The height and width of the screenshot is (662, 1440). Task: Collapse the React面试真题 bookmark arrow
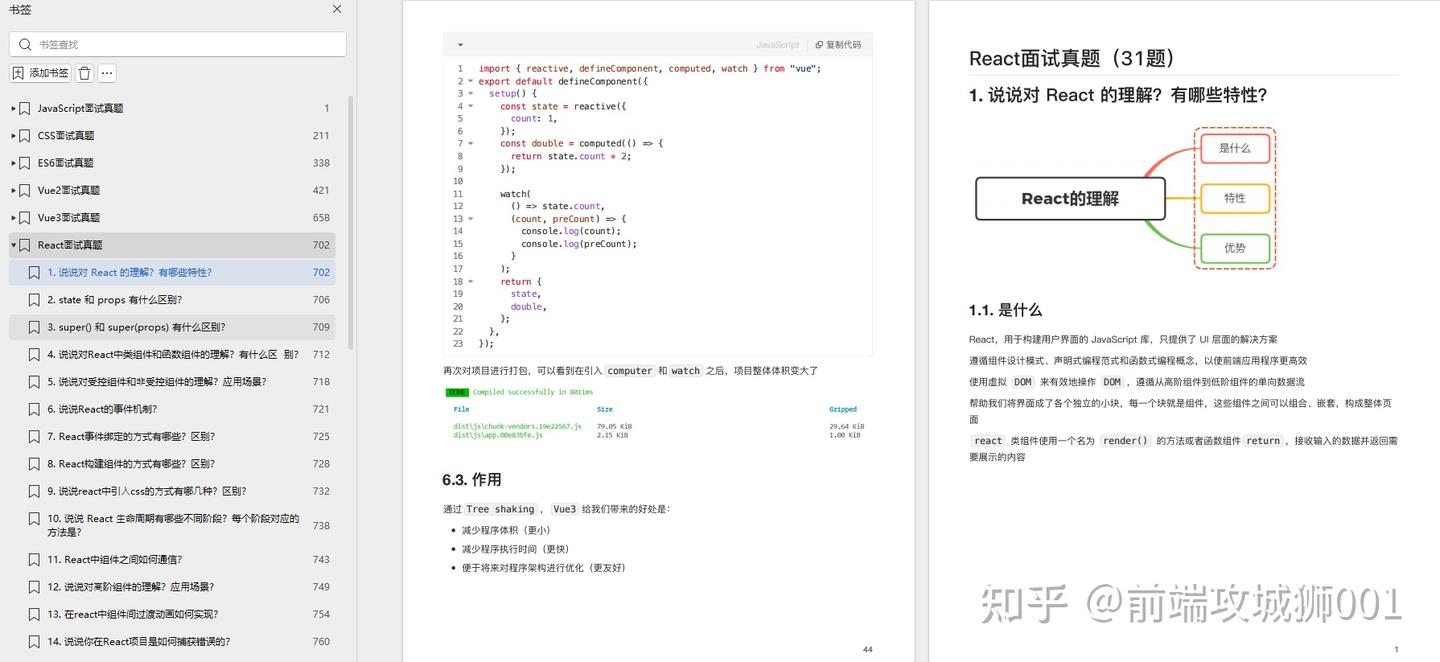pyautogui.click(x=13, y=245)
